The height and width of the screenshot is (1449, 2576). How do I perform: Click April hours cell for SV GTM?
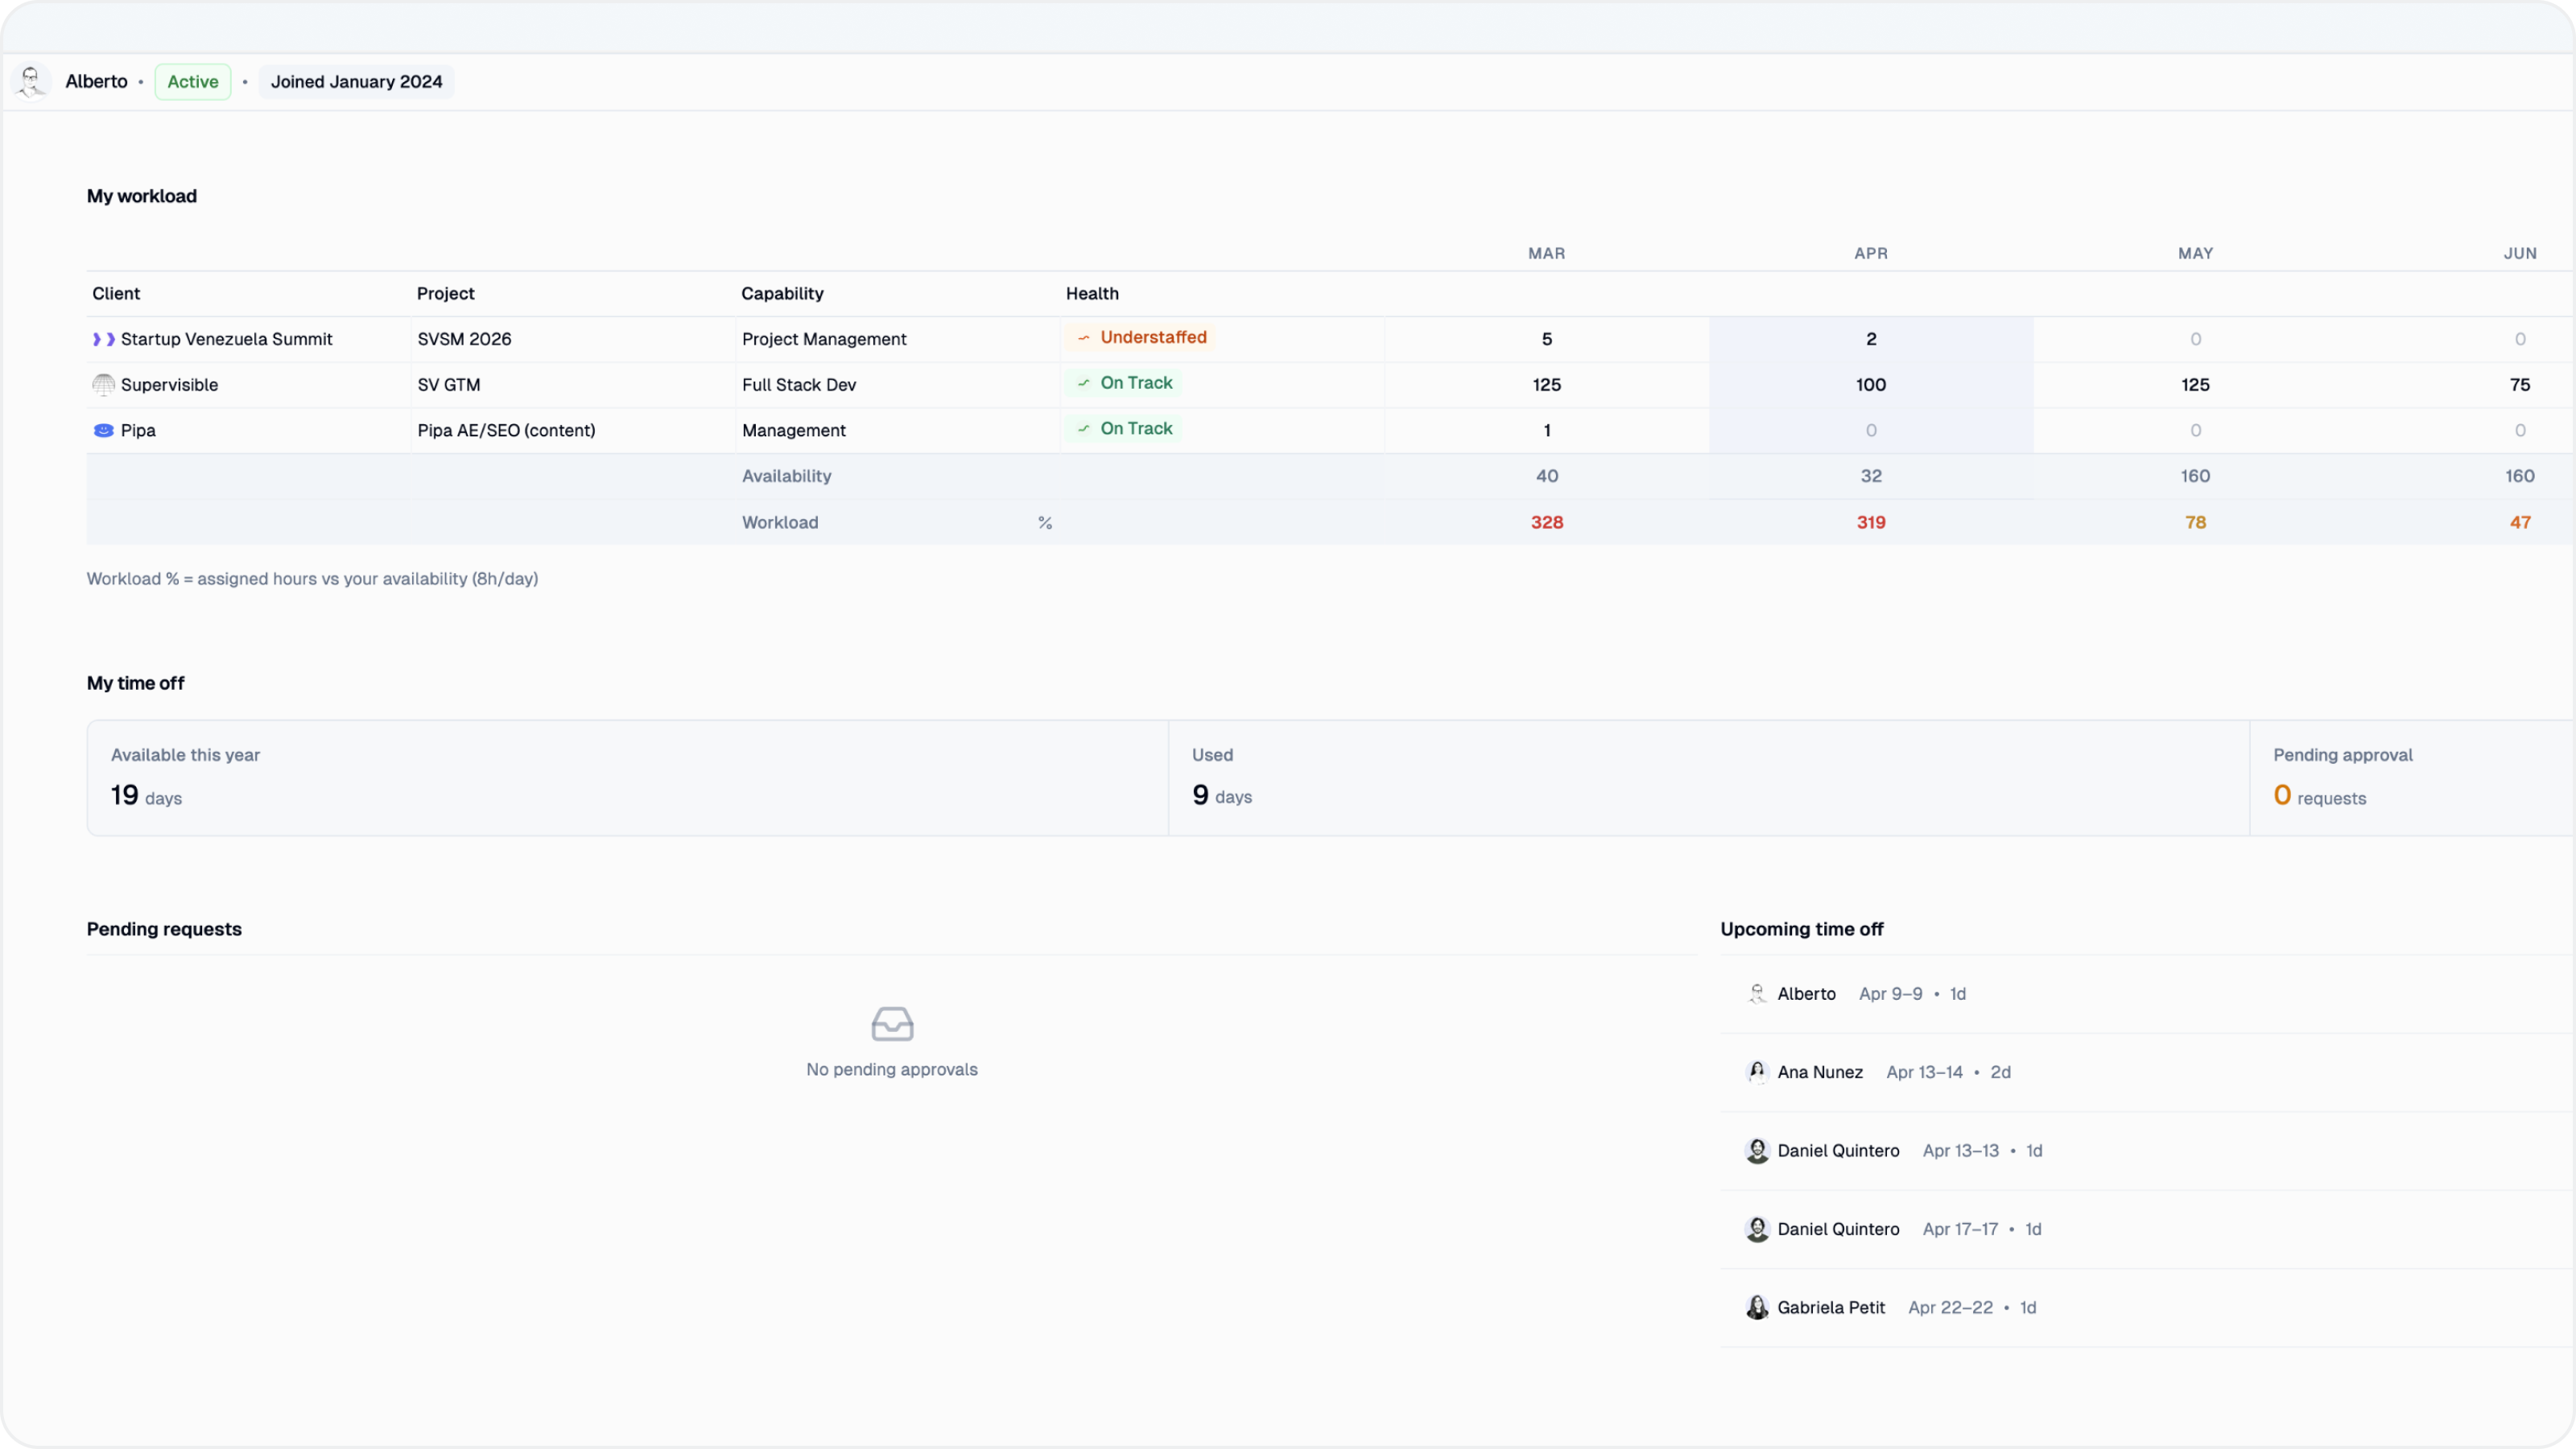(x=1870, y=385)
